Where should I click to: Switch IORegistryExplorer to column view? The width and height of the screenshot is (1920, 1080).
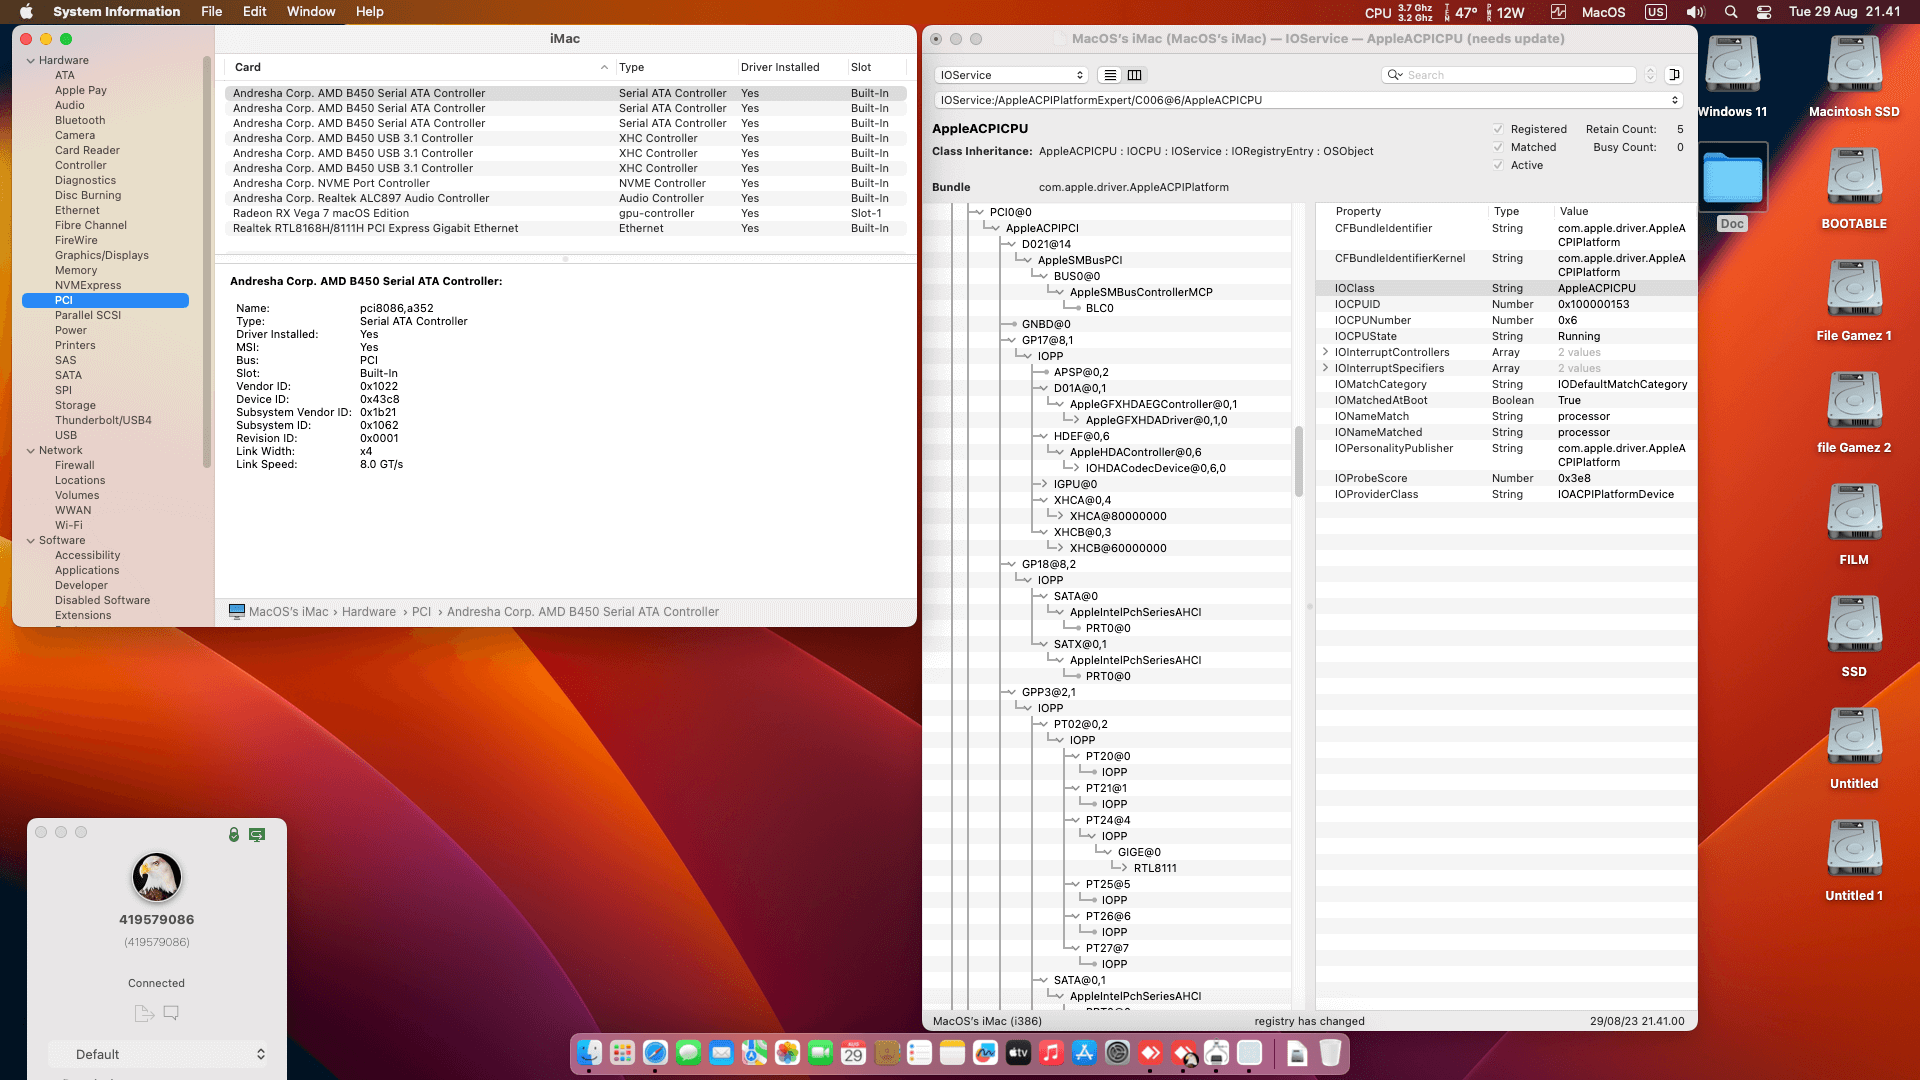click(1134, 75)
